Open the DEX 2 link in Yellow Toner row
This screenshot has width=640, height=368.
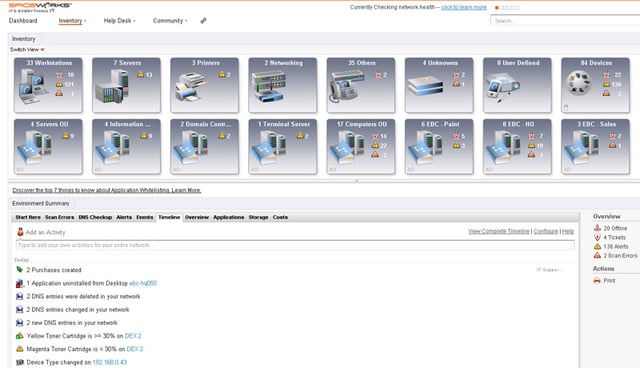tap(133, 336)
